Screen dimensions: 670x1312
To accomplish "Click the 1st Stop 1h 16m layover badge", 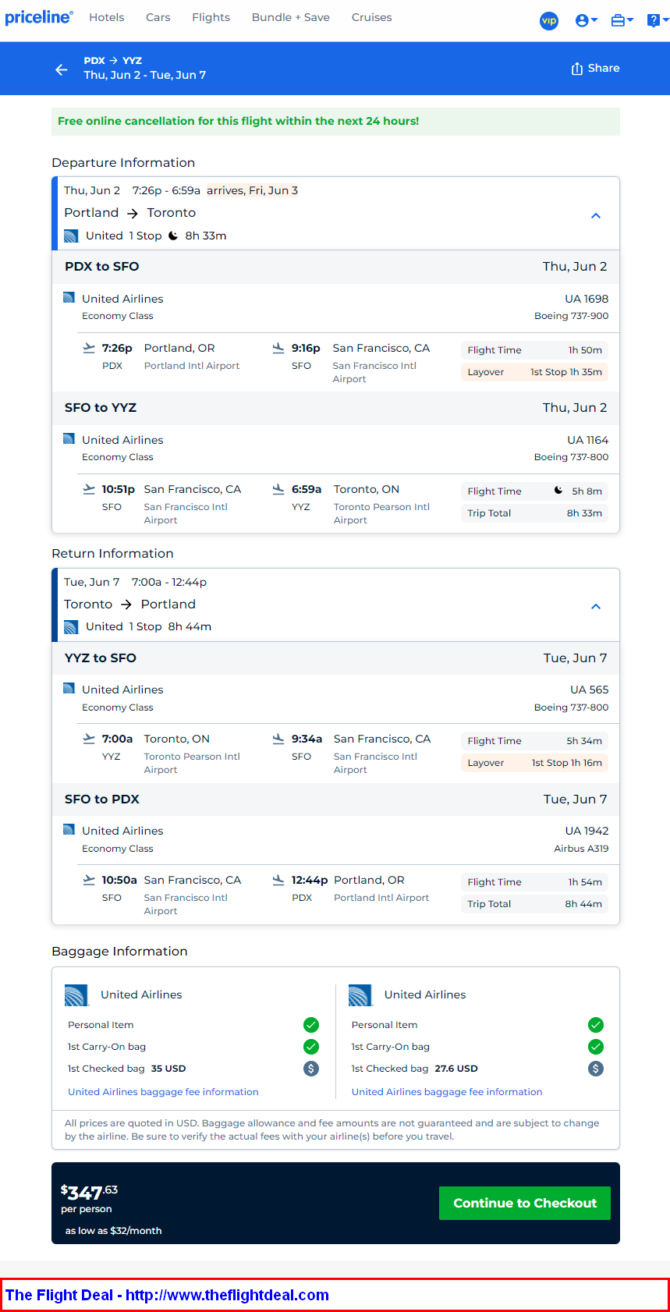I will pos(535,763).
